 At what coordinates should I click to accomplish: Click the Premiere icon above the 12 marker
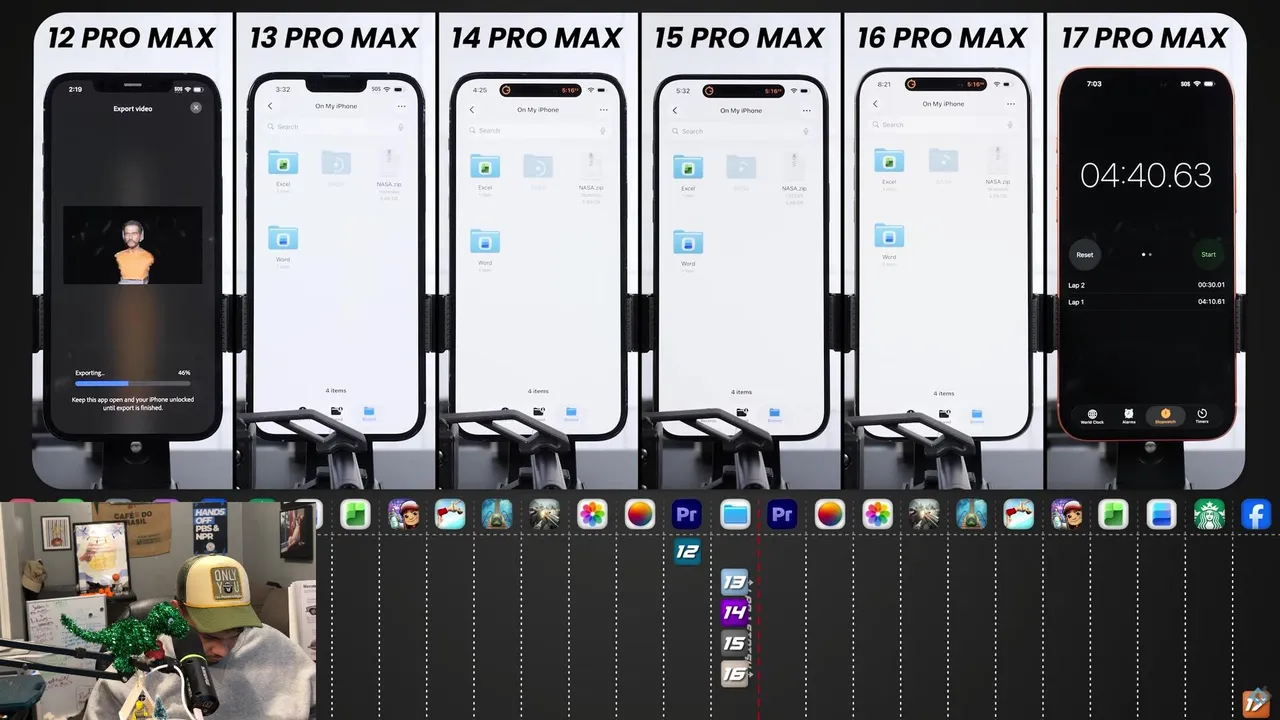coord(687,515)
